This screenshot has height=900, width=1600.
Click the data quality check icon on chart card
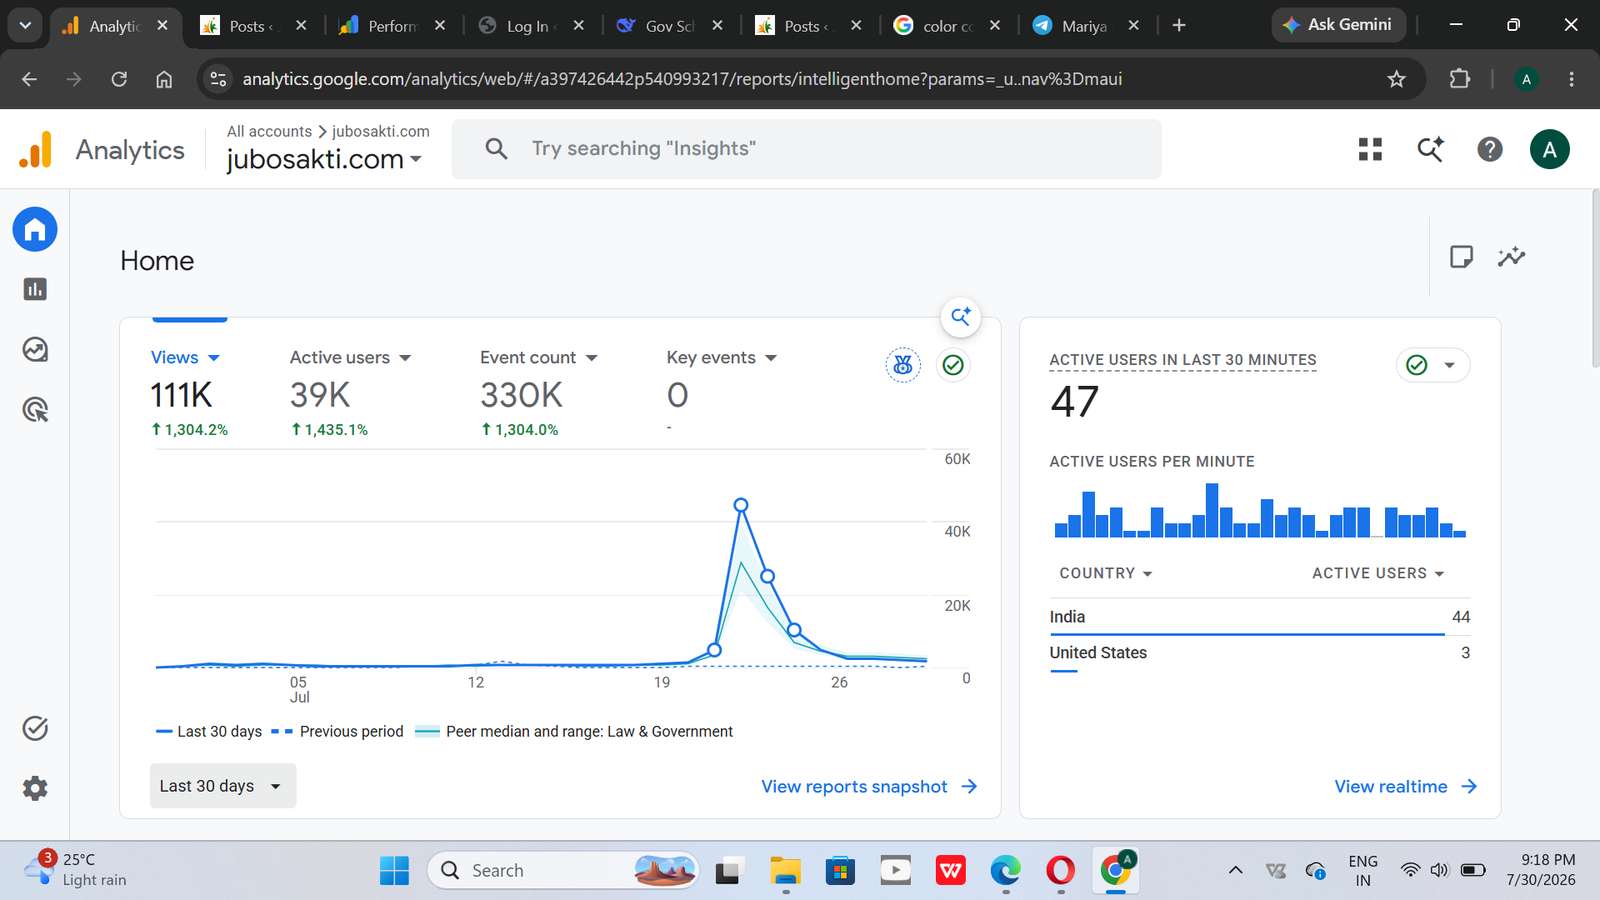[x=953, y=365]
